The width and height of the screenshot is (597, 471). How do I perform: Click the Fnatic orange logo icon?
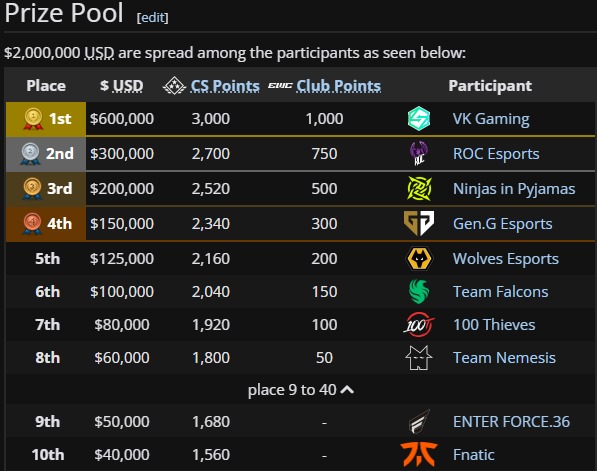[x=419, y=455]
